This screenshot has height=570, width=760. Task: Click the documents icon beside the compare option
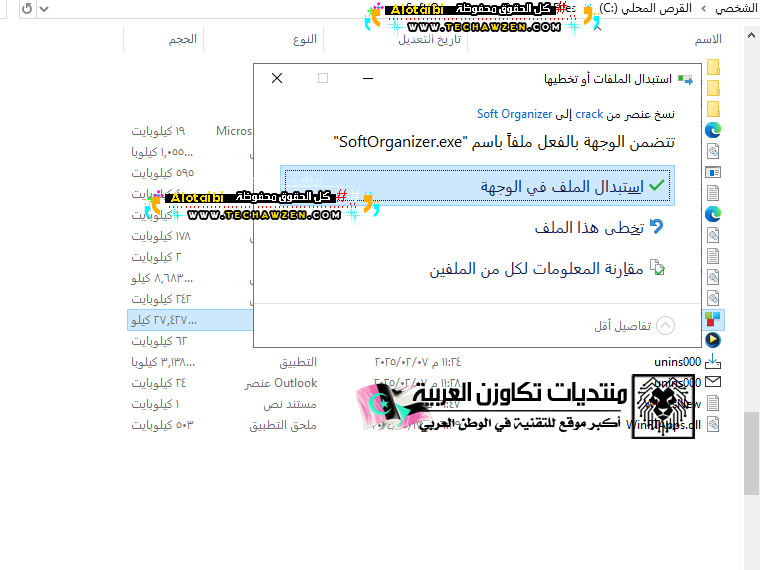pyautogui.click(x=657, y=268)
